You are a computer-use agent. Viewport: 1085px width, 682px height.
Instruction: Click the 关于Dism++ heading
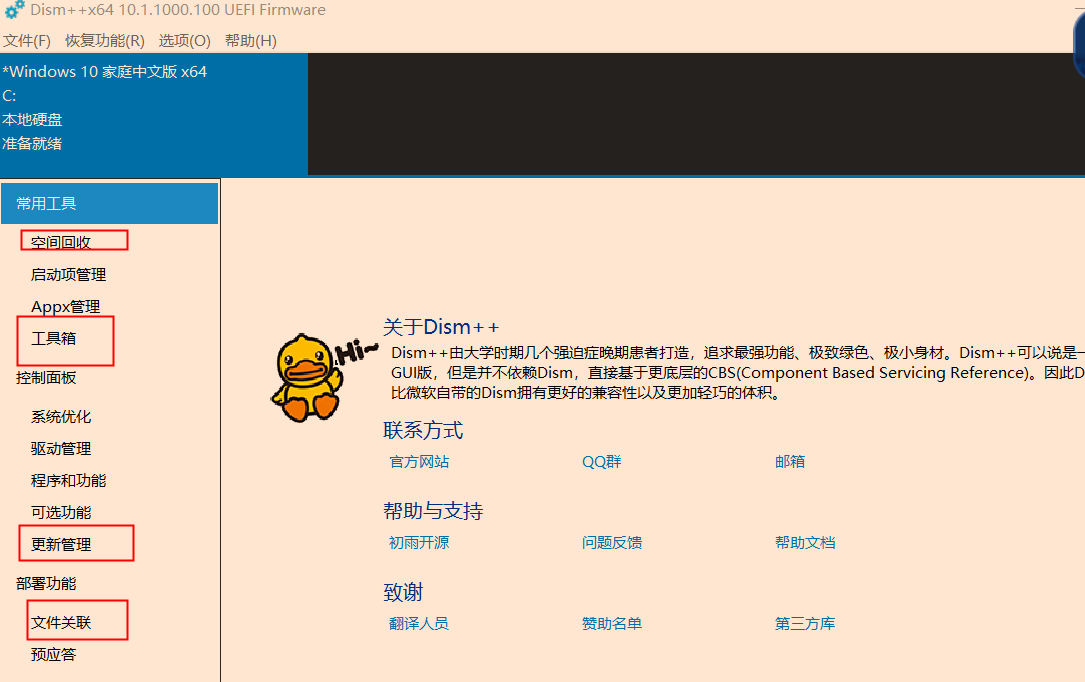[441, 326]
